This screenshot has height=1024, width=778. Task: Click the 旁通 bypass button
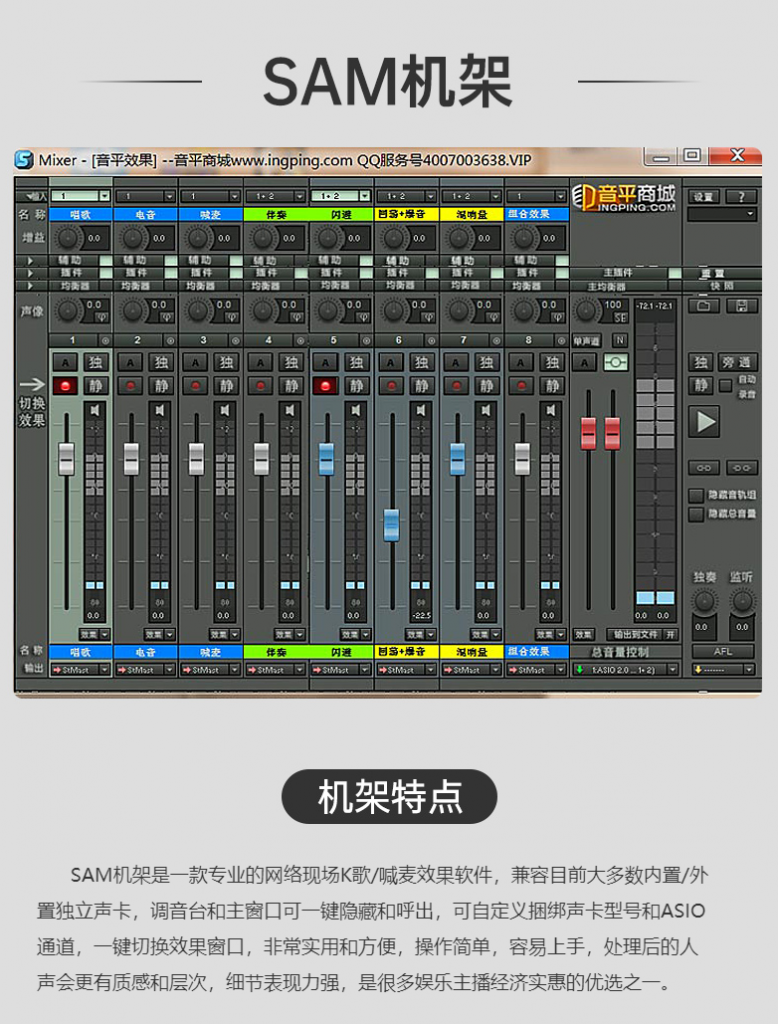[x=737, y=362]
